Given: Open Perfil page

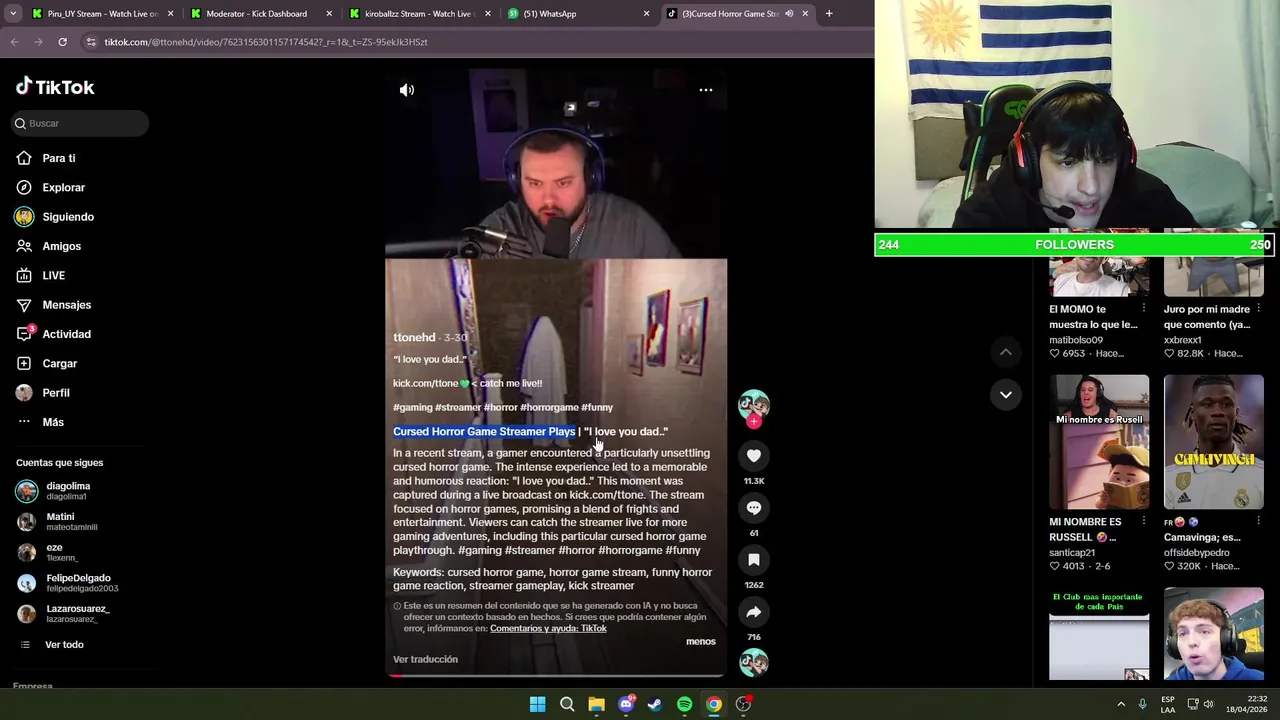Looking at the screenshot, I should [55, 393].
